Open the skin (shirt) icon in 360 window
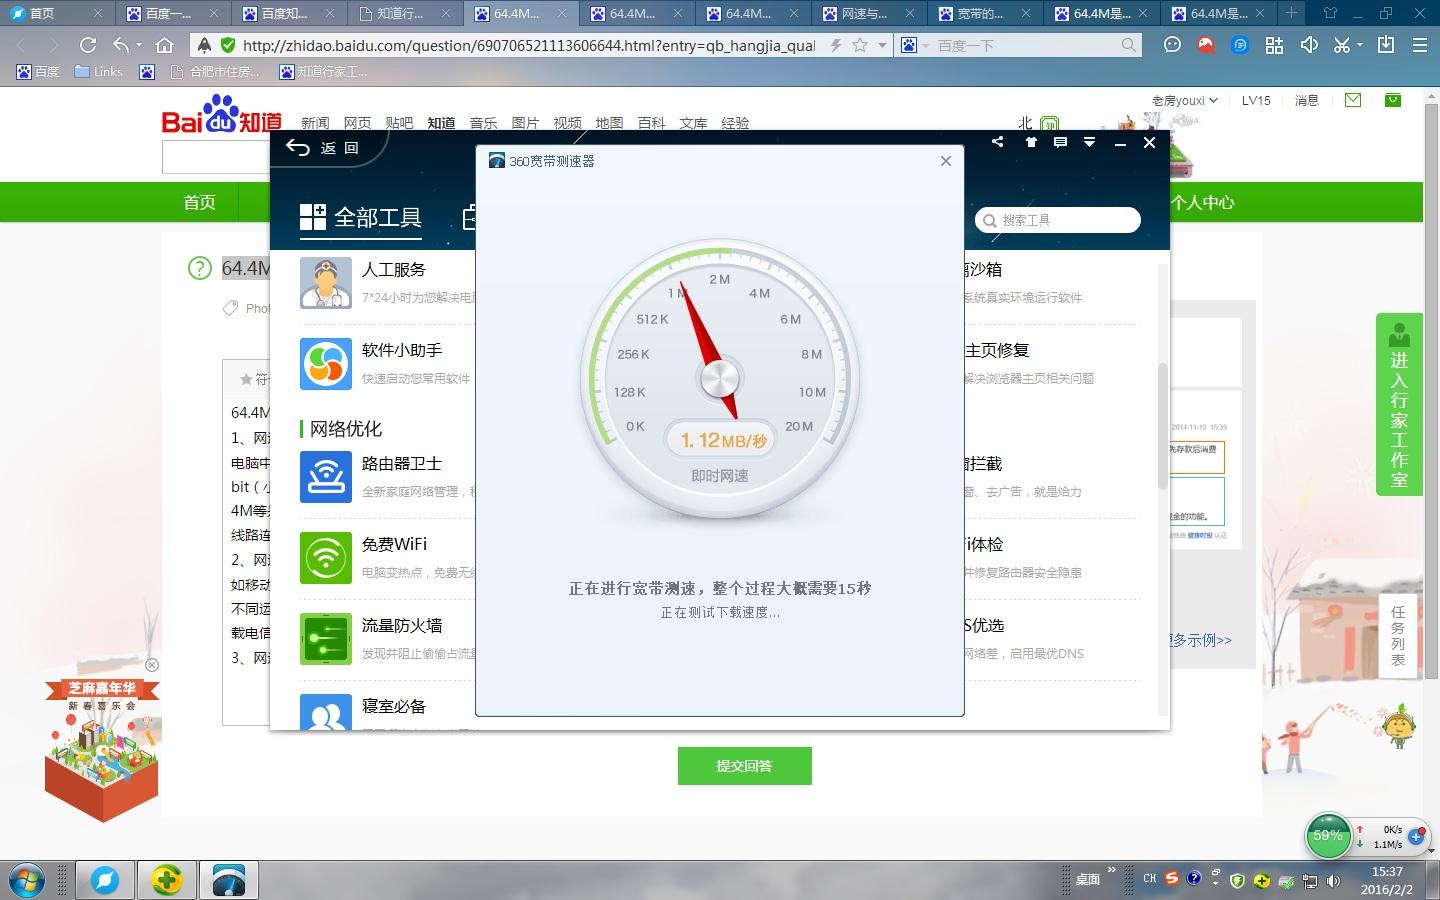 point(1031,143)
